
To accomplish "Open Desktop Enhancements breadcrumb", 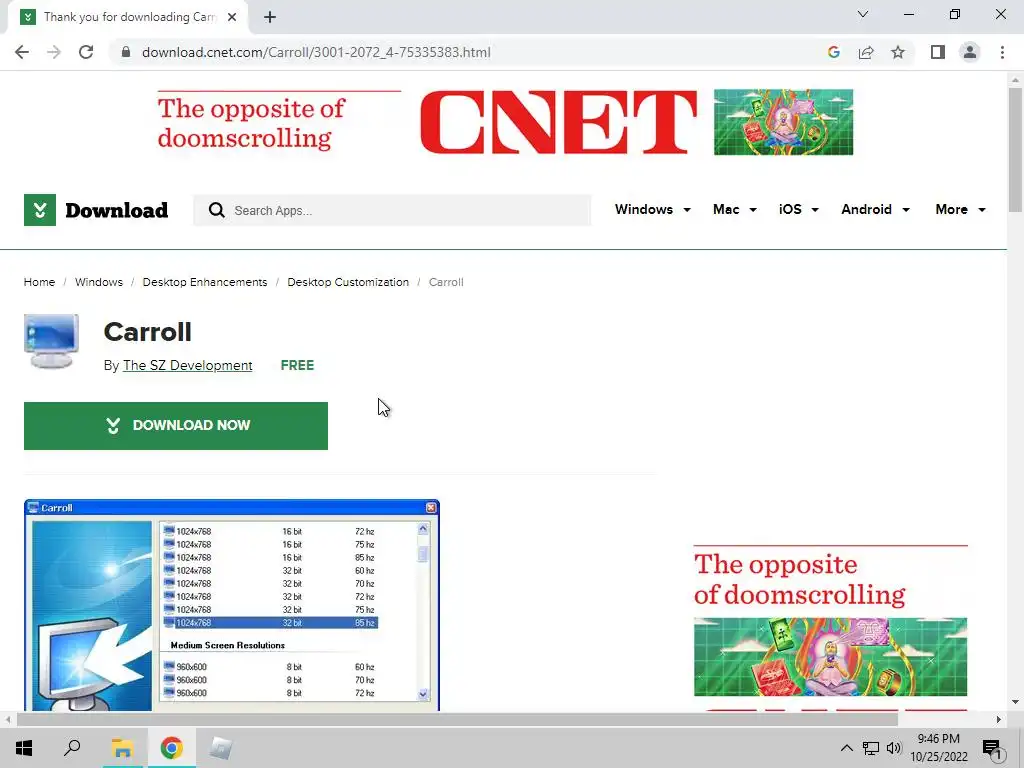I will [x=204, y=282].
